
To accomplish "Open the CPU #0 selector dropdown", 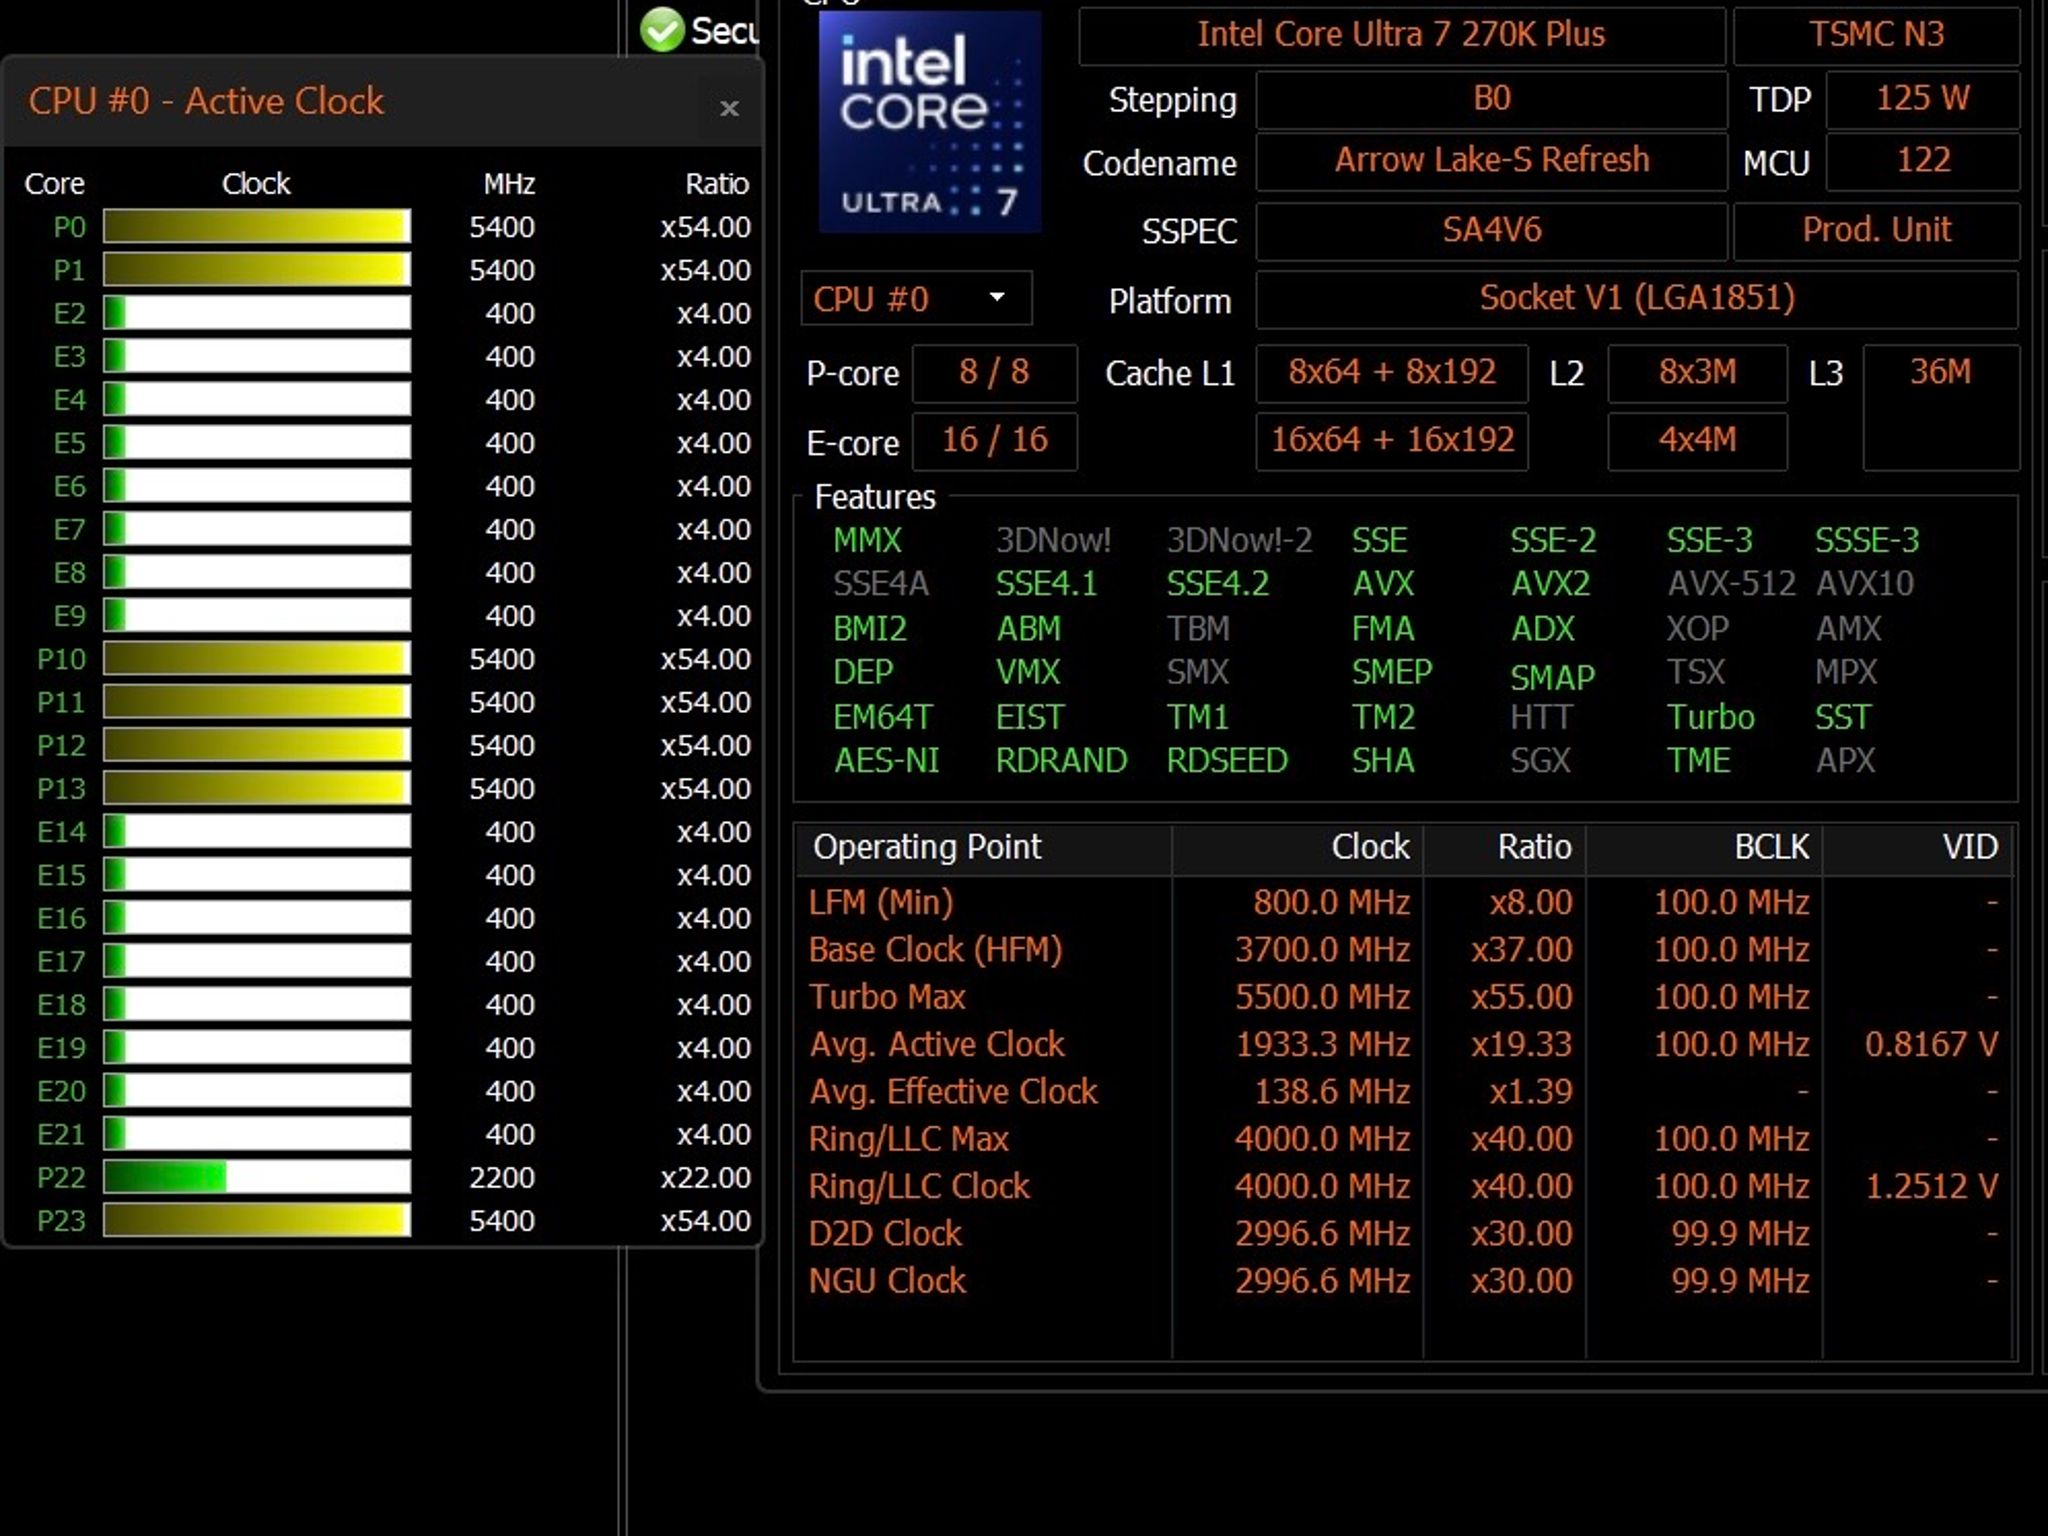I will 916,298.
